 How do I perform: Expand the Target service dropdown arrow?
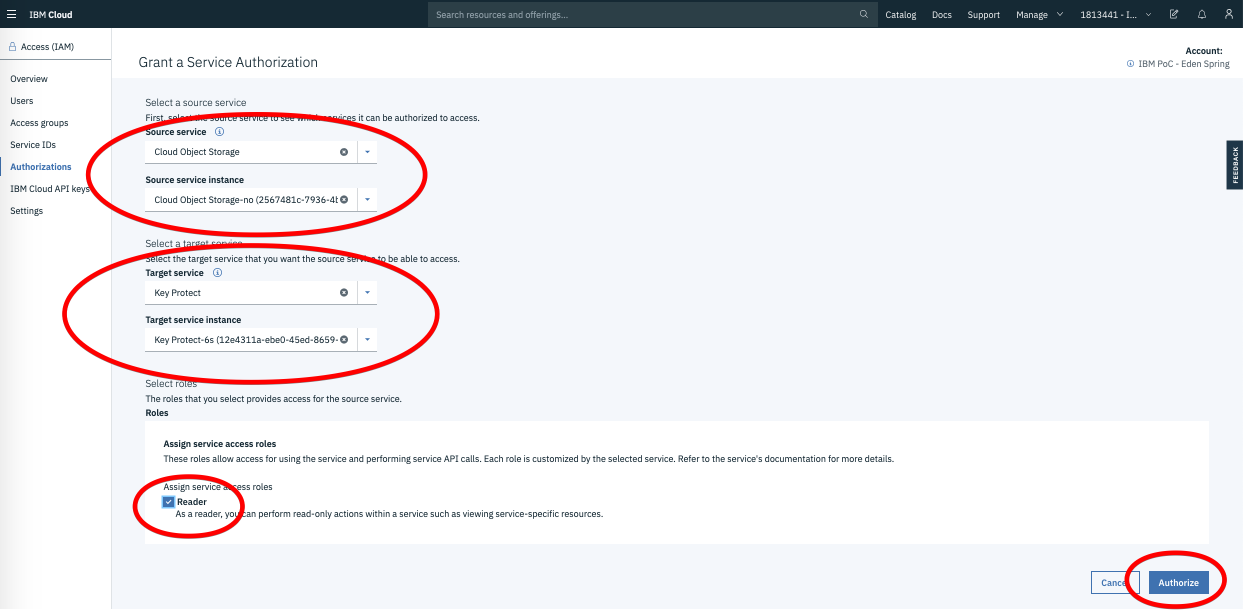pyautogui.click(x=367, y=293)
